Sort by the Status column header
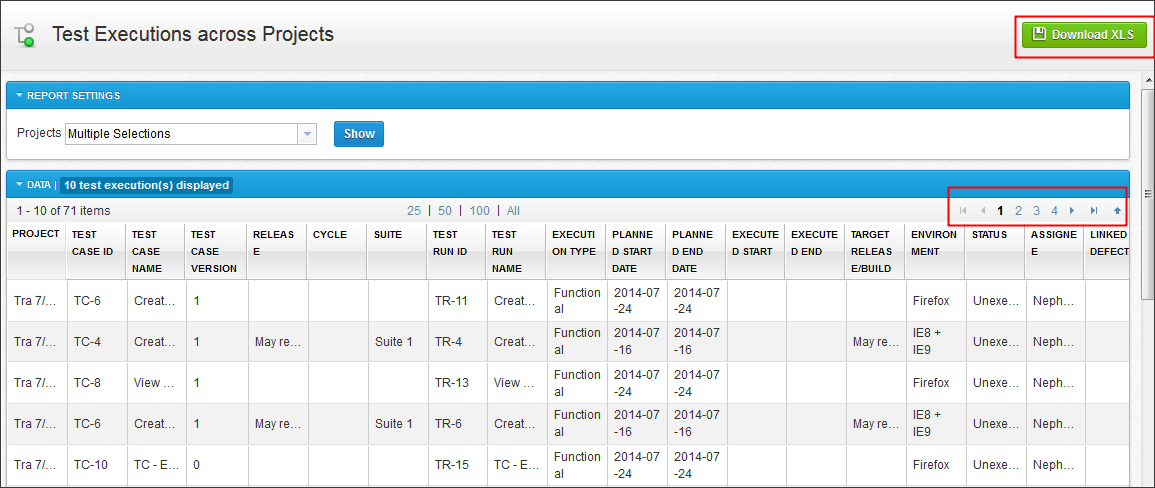This screenshot has height=488, width=1155. tap(989, 235)
